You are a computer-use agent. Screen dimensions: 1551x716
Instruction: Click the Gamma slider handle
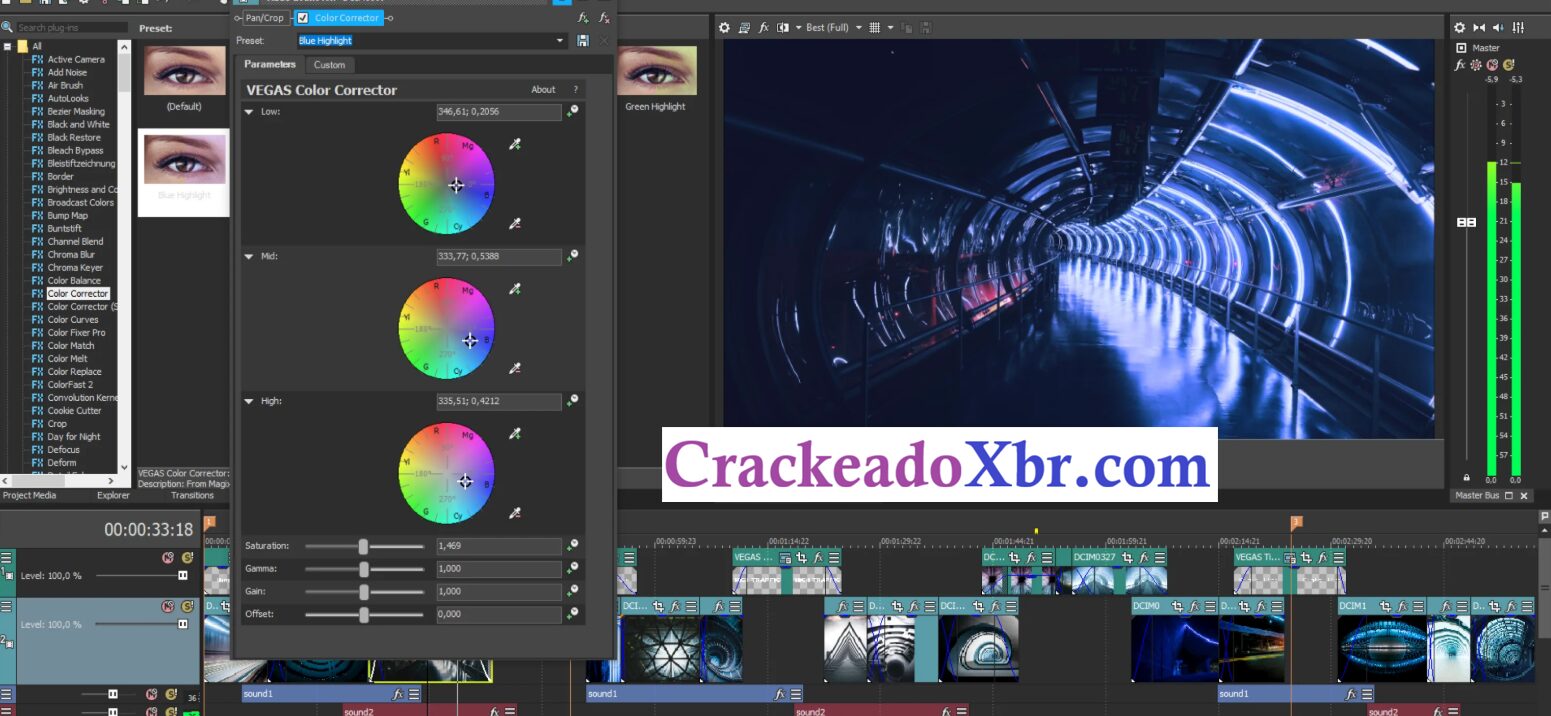[363, 569]
